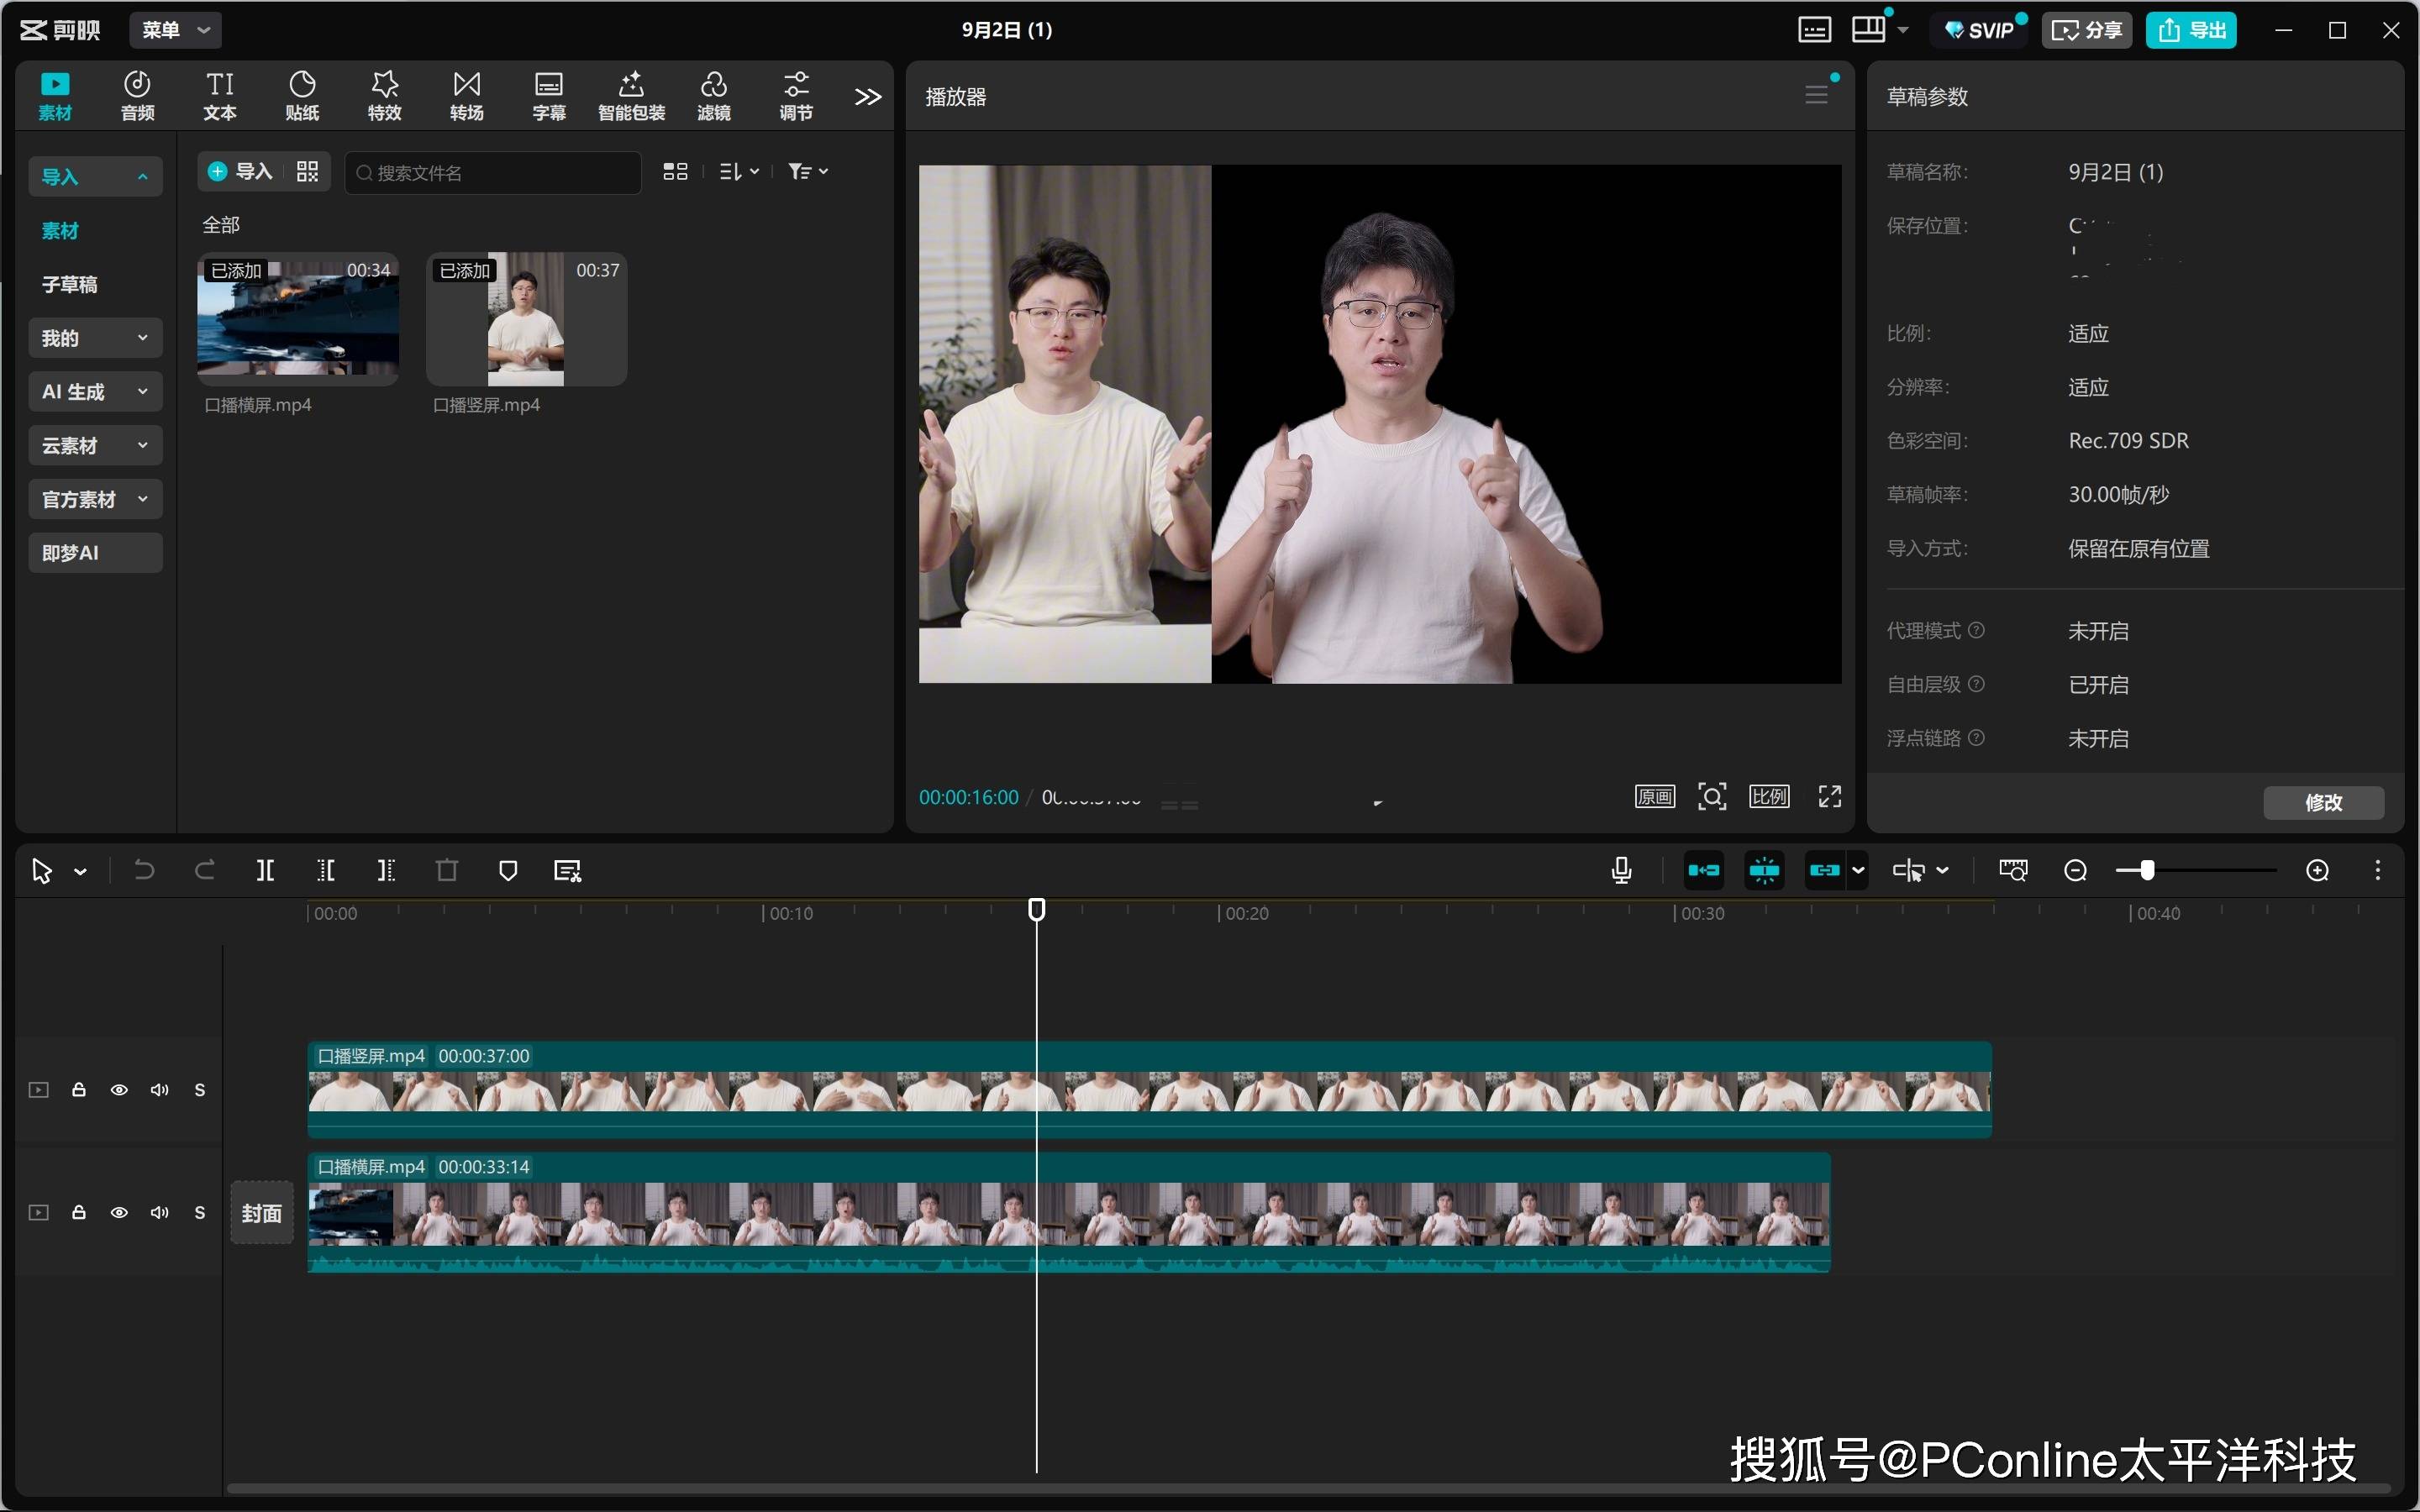The height and width of the screenshot is (1512, 2420).
Task: Open the 滤镜 filters tab
Action: pos(713,96)
